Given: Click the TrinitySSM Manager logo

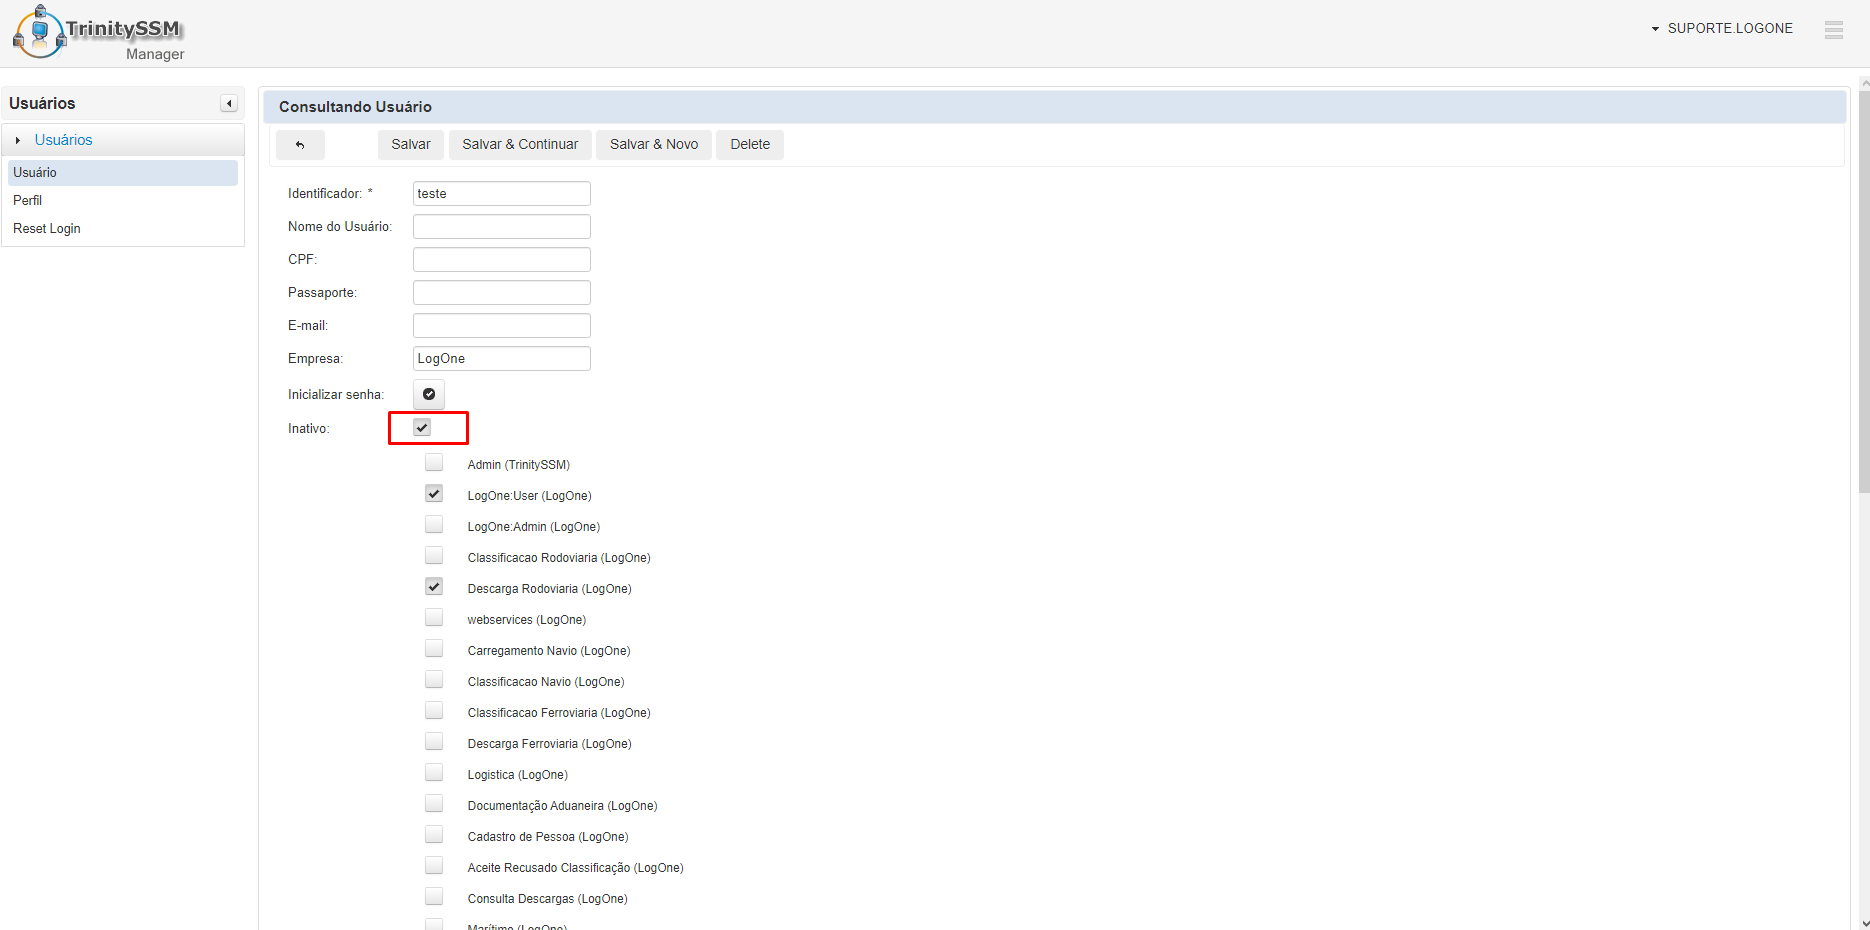Looking at the screenshot, I should click(x=98, y=34).
